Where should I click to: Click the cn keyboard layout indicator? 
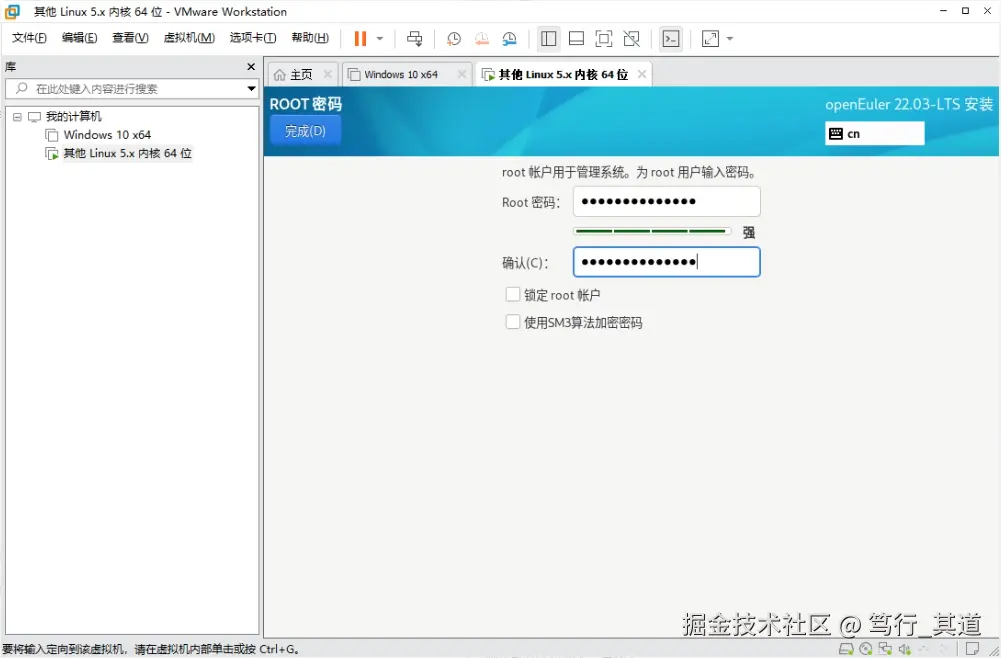click(875, 133)
